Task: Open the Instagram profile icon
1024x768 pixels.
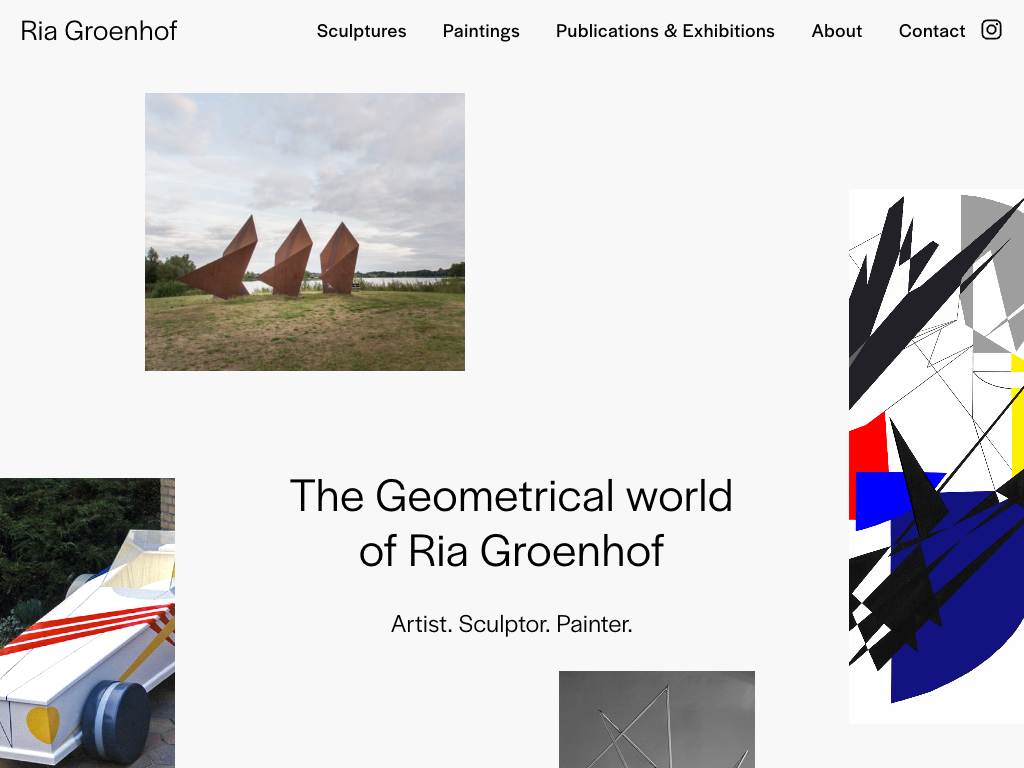Action: coord(991,30)
